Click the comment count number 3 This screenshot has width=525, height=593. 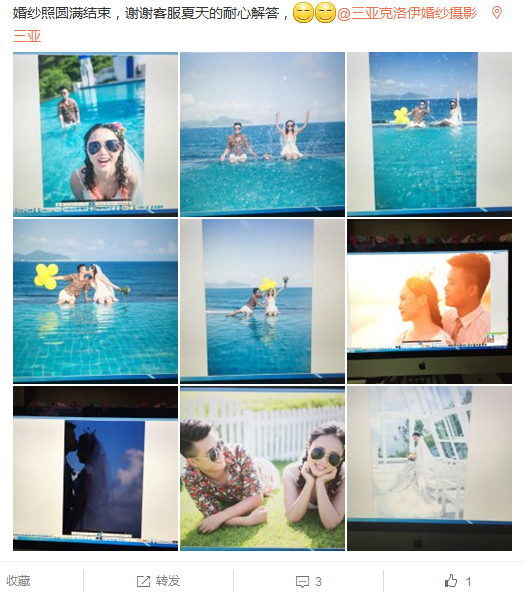(x=318, y=581)
